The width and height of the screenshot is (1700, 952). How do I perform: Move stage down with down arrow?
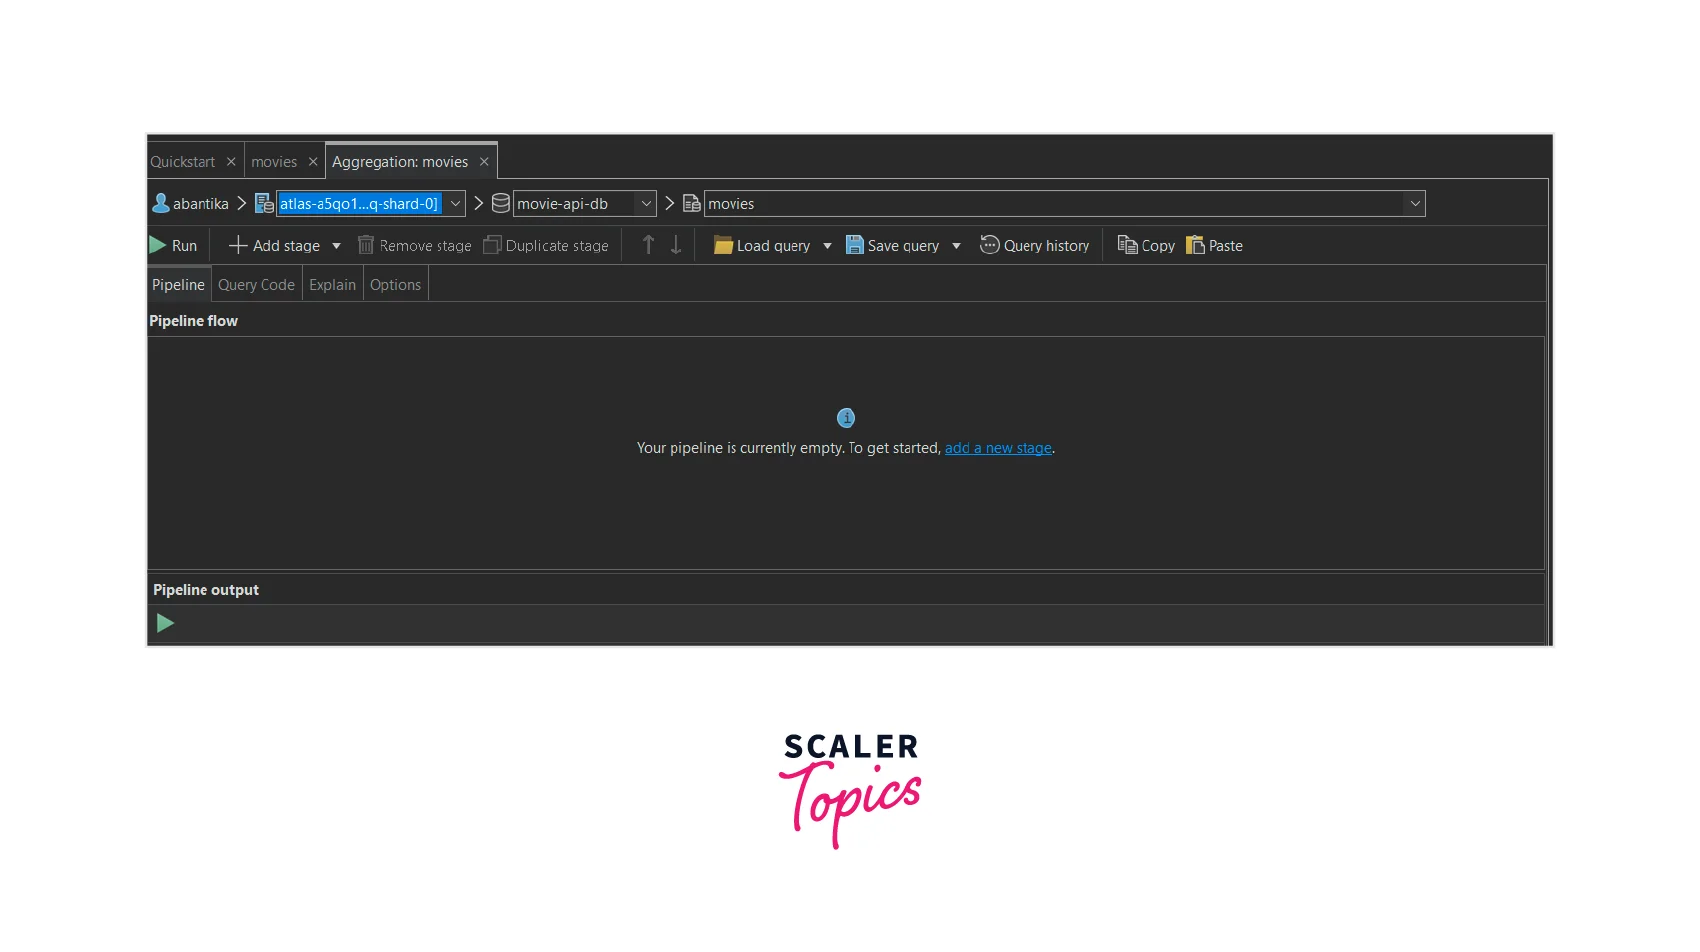676,245
